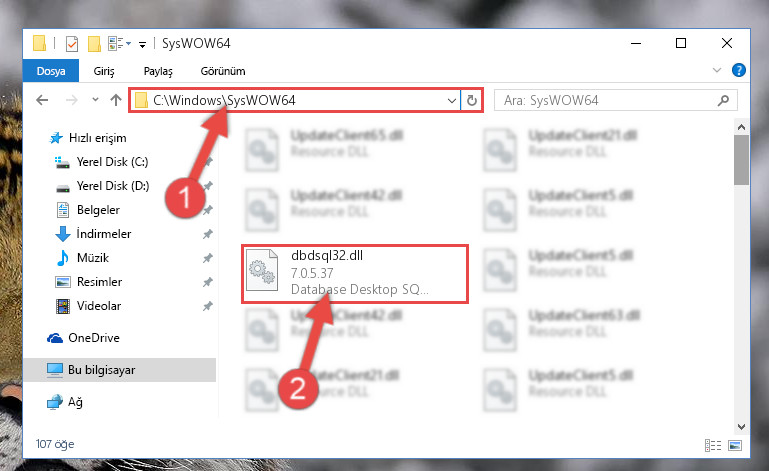This screenshot has height=471, width=769.
Task: Expand the ribbon with the chevron
Action: coord(717,70)
